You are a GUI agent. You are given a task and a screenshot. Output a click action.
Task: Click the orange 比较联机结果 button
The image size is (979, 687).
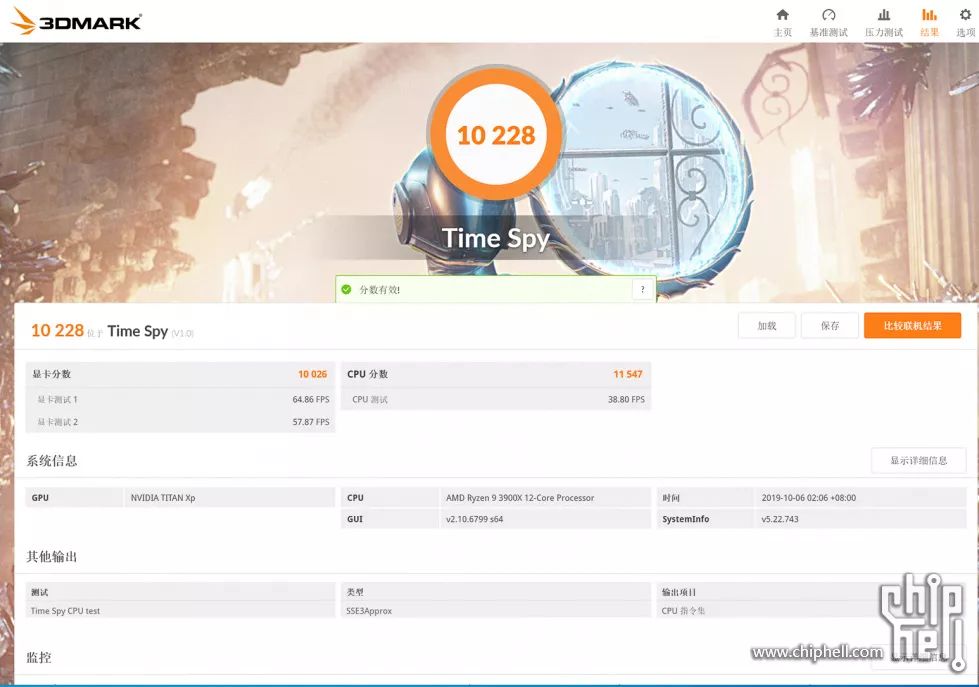912,325
